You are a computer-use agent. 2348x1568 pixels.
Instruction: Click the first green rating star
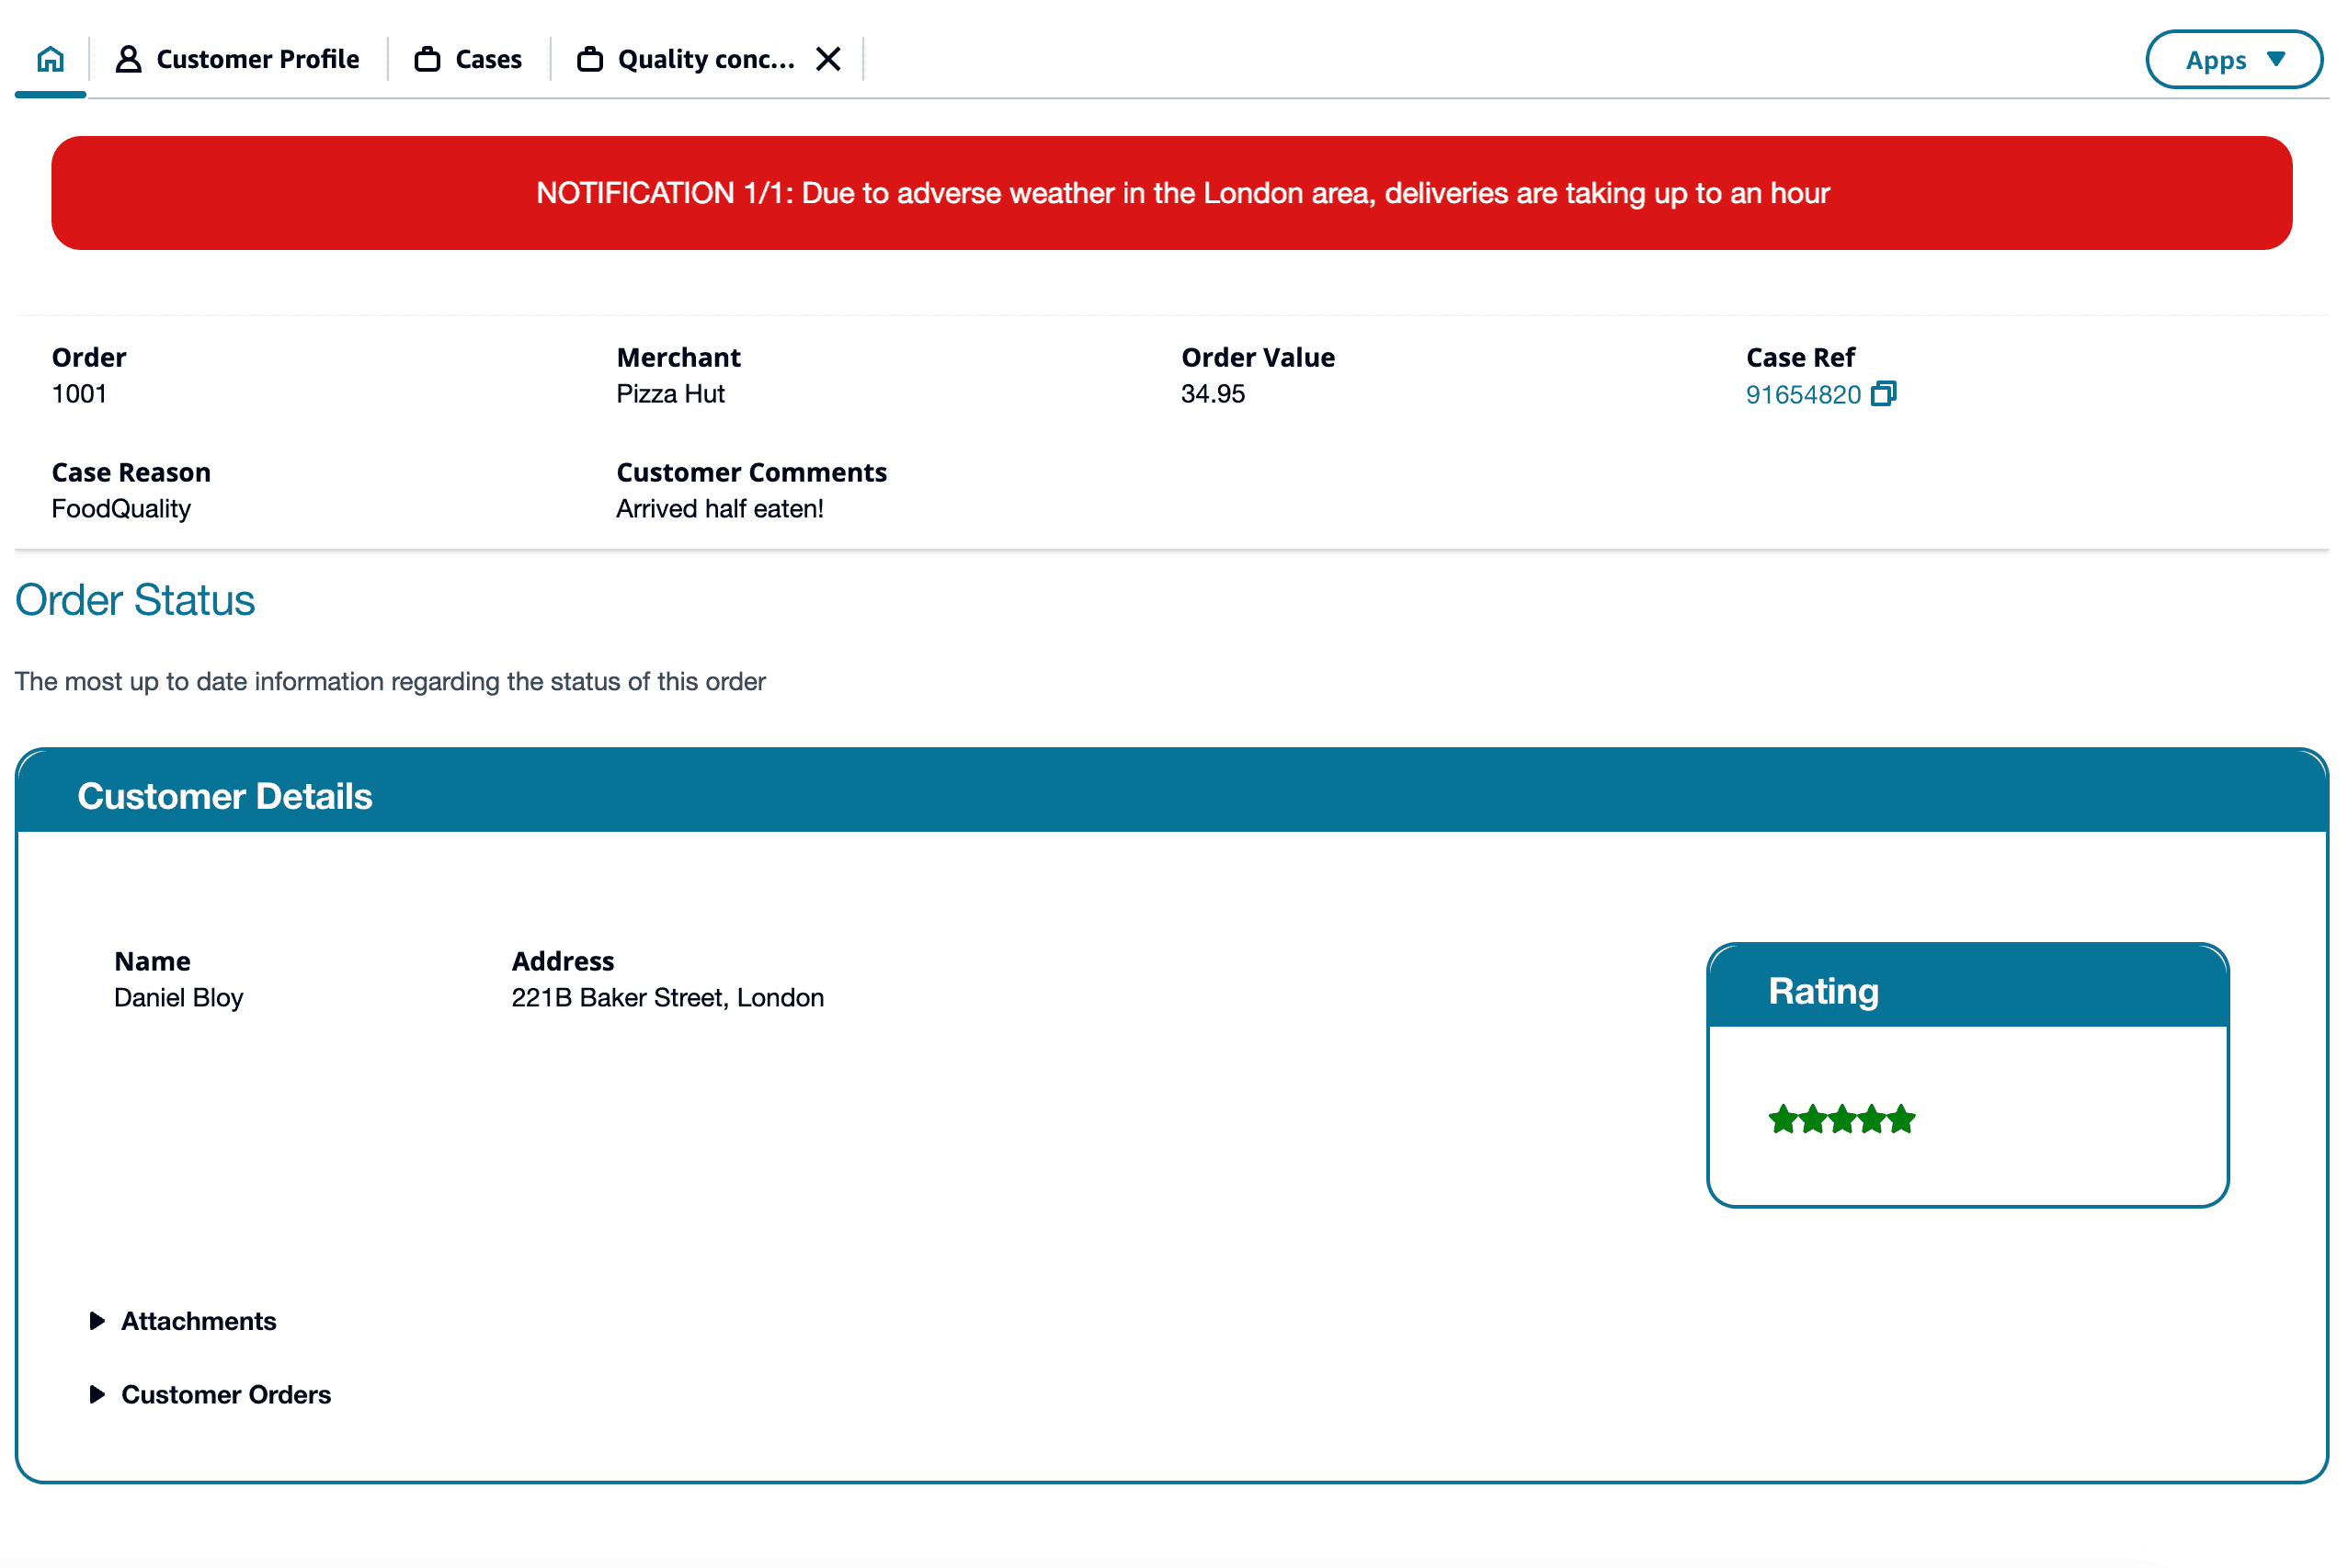click(x=1783, y=1119)
